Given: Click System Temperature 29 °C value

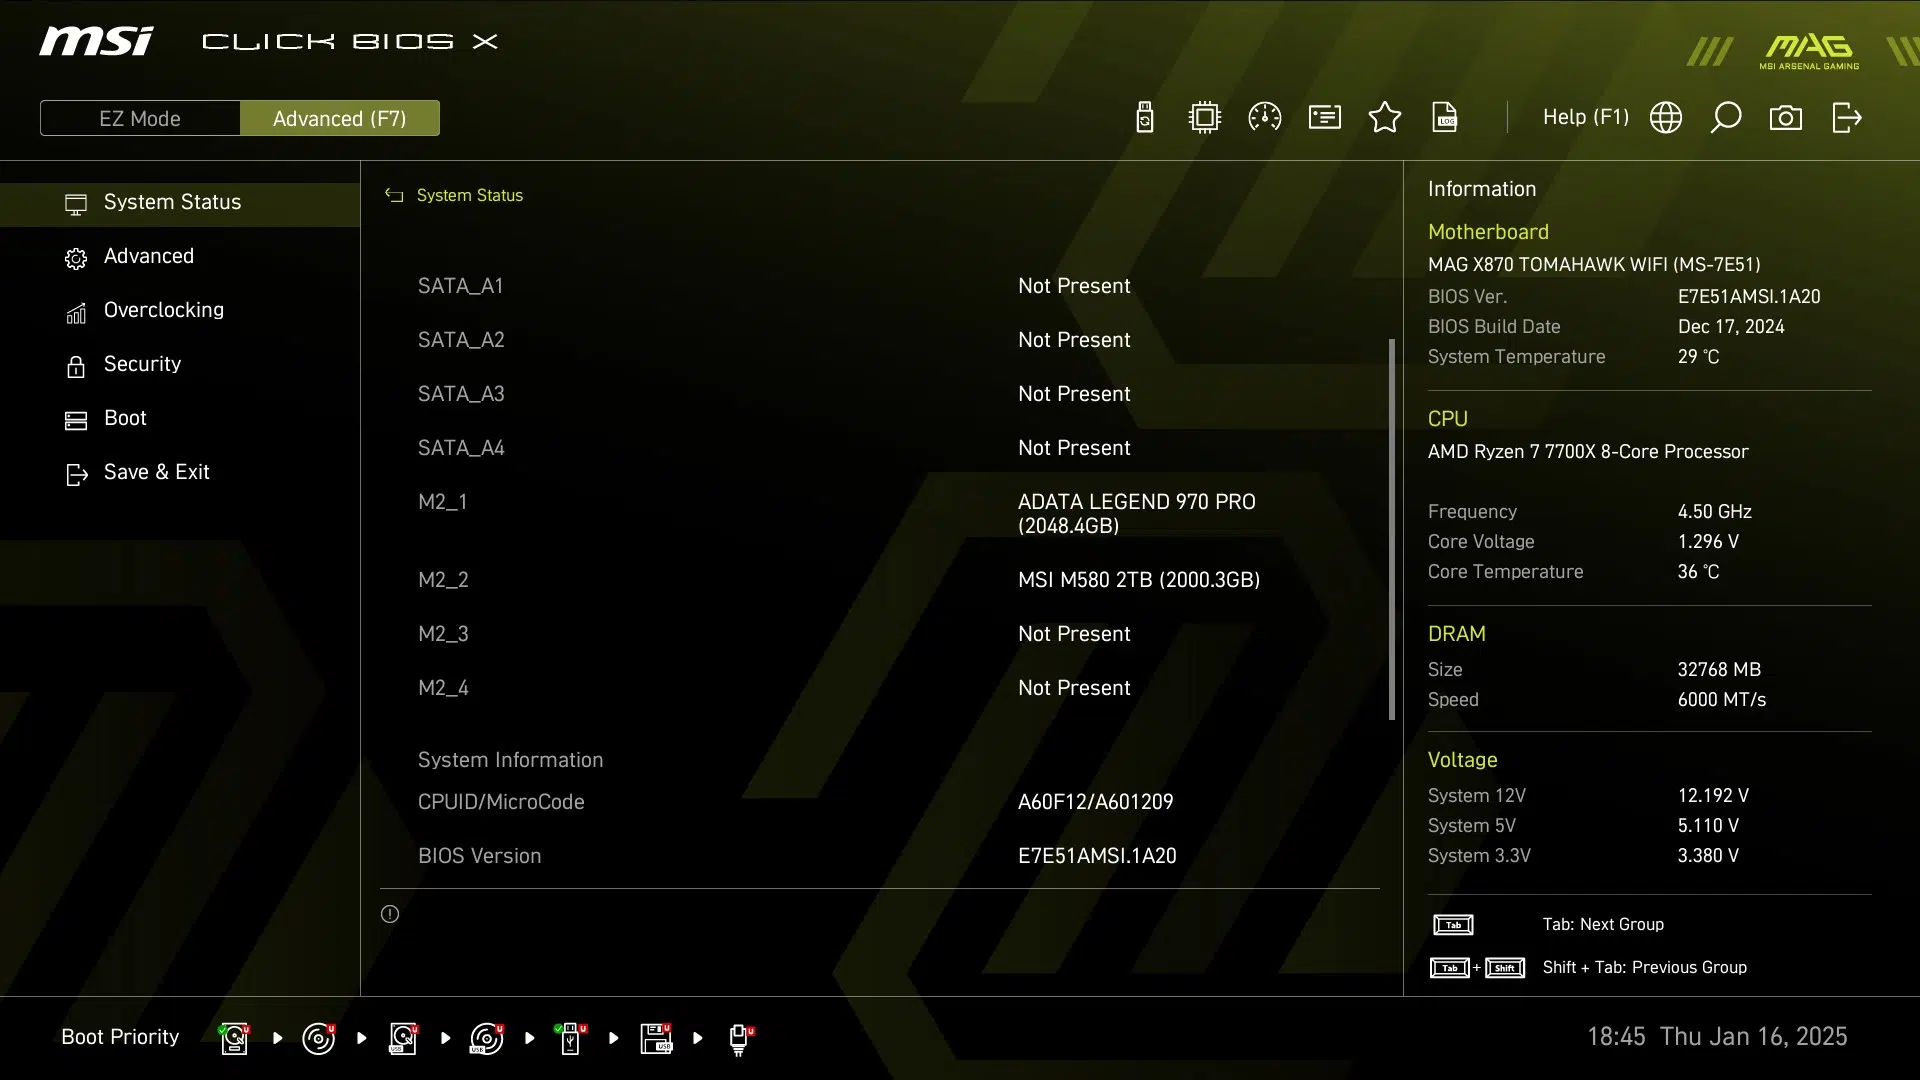Looking at the screenshot, I should click(x=1698, y=357).
